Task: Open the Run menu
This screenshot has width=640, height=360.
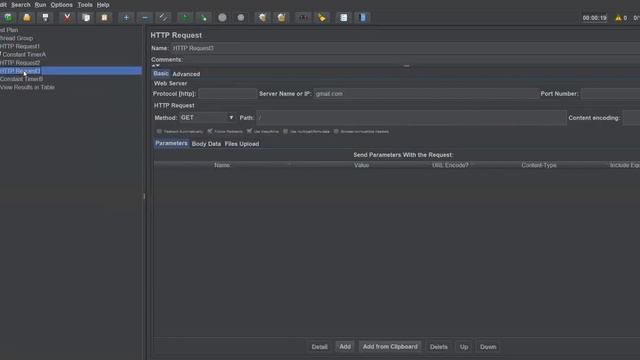Action: pos(40,5)
